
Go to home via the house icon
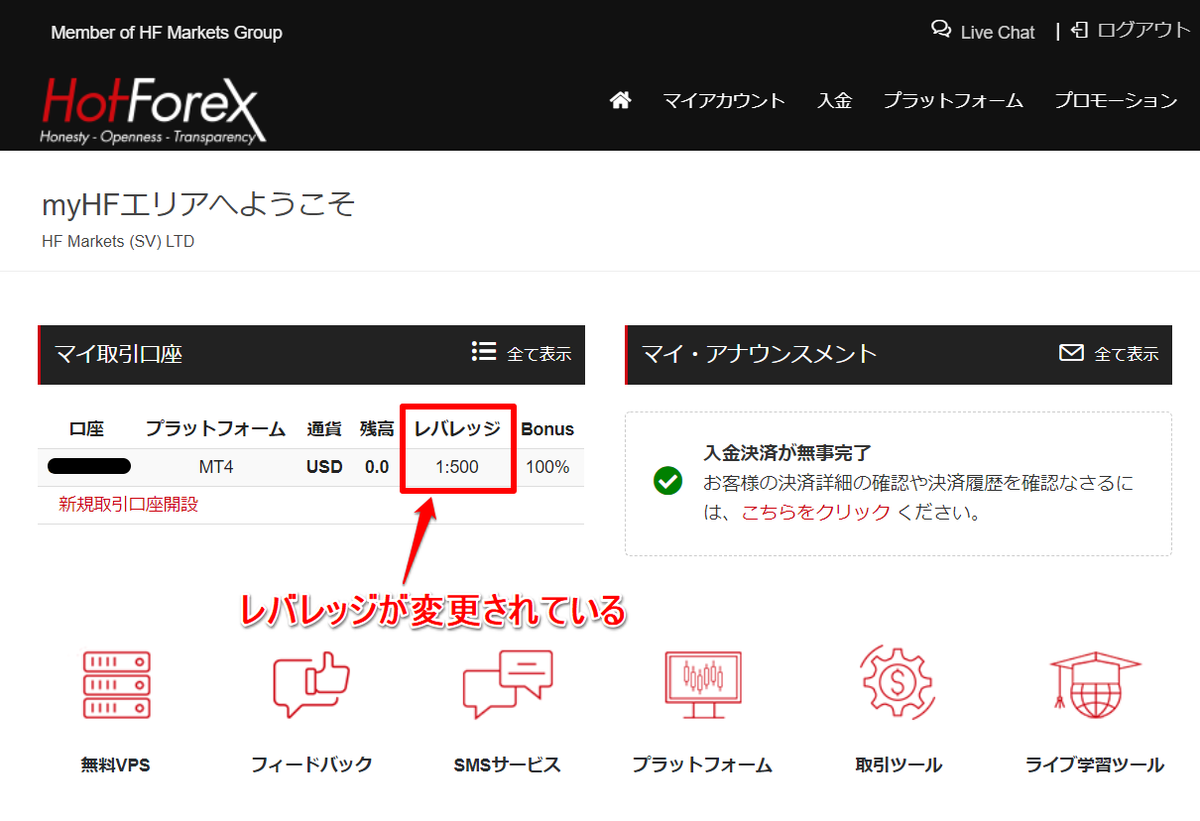[620, 100]
